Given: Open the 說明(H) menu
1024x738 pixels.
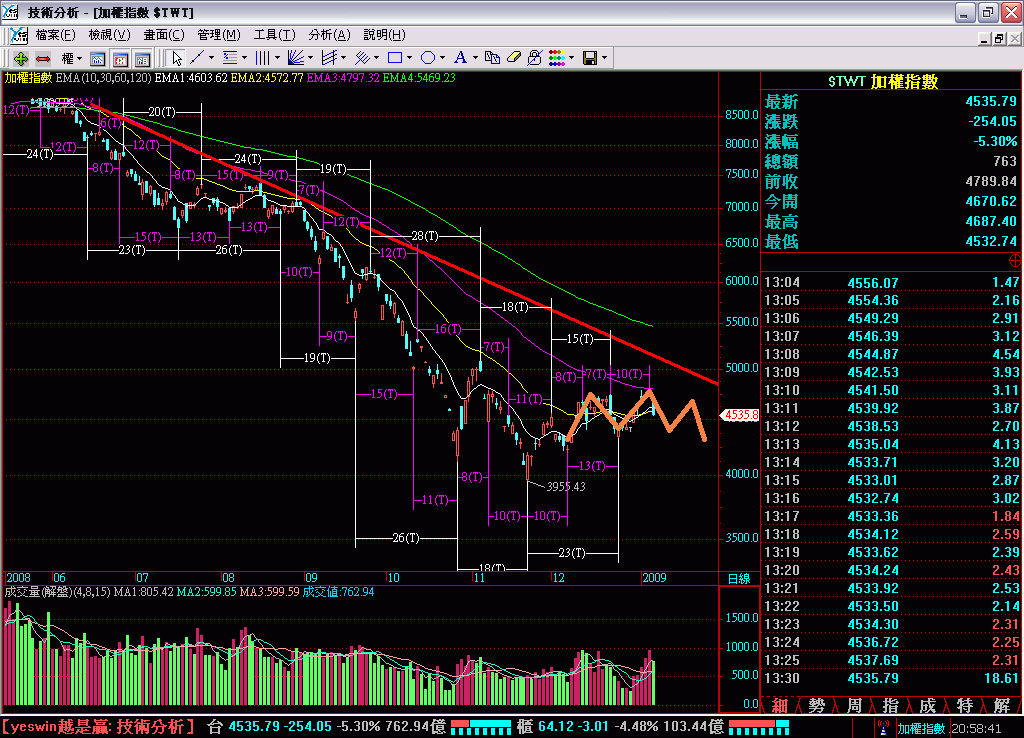Looking at the screenshot, I should (384, 35).
